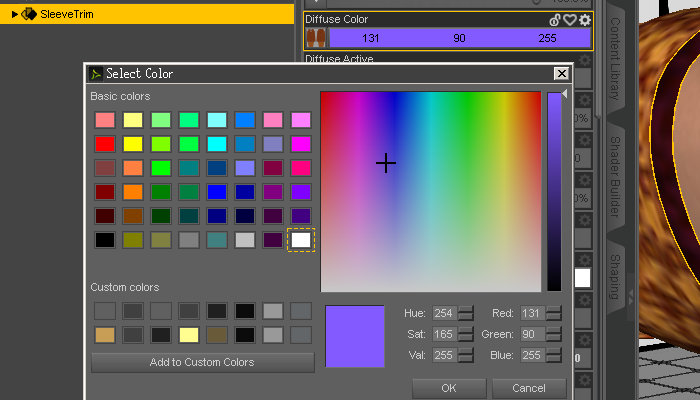Pick the red basic color swatch
This screenshot has height=400, width=700.
click(x=105, y=144)
